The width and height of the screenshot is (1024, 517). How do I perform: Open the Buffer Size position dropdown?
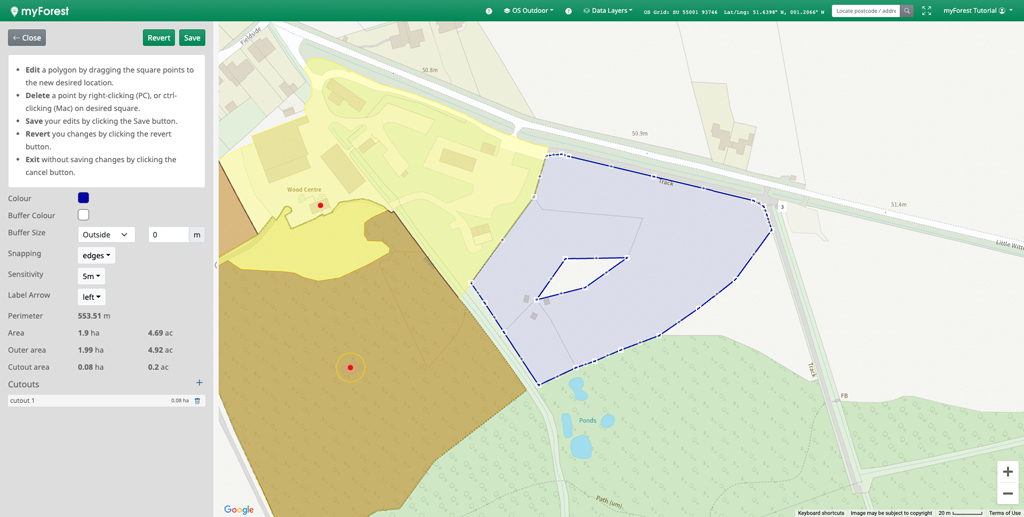click(106, 234)
